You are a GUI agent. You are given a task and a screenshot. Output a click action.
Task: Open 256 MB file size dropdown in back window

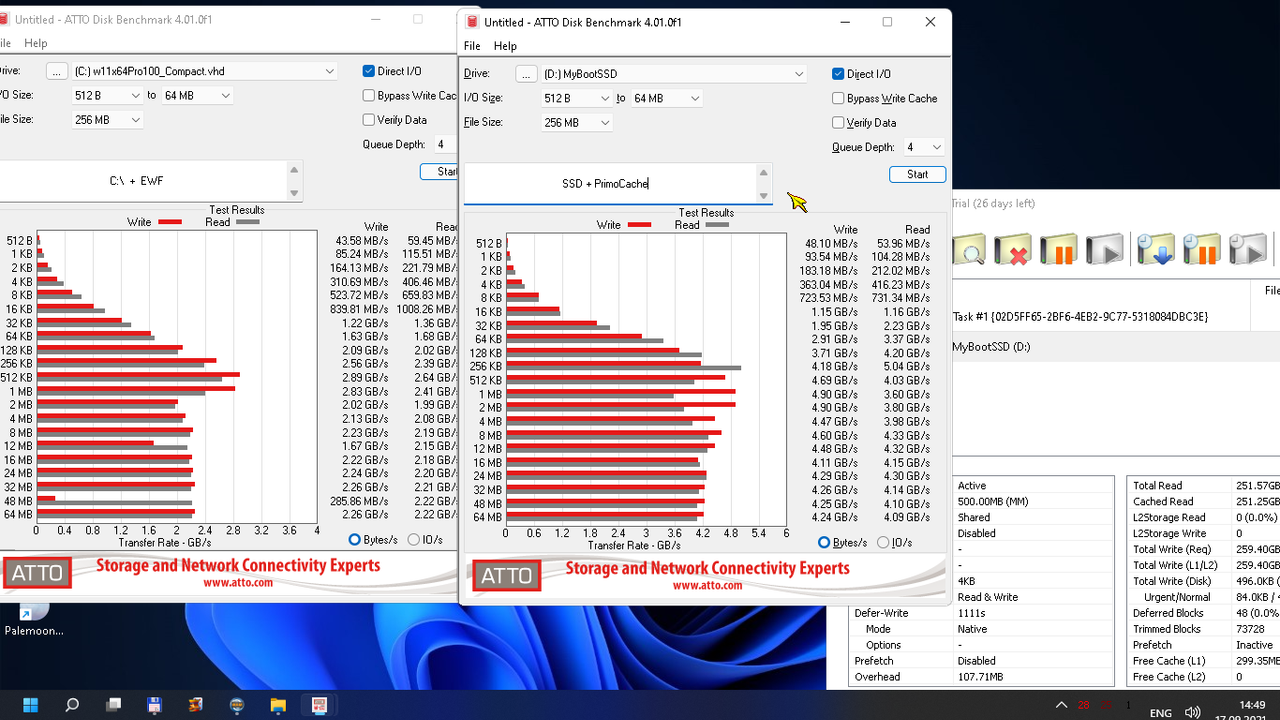coord(107,119)
